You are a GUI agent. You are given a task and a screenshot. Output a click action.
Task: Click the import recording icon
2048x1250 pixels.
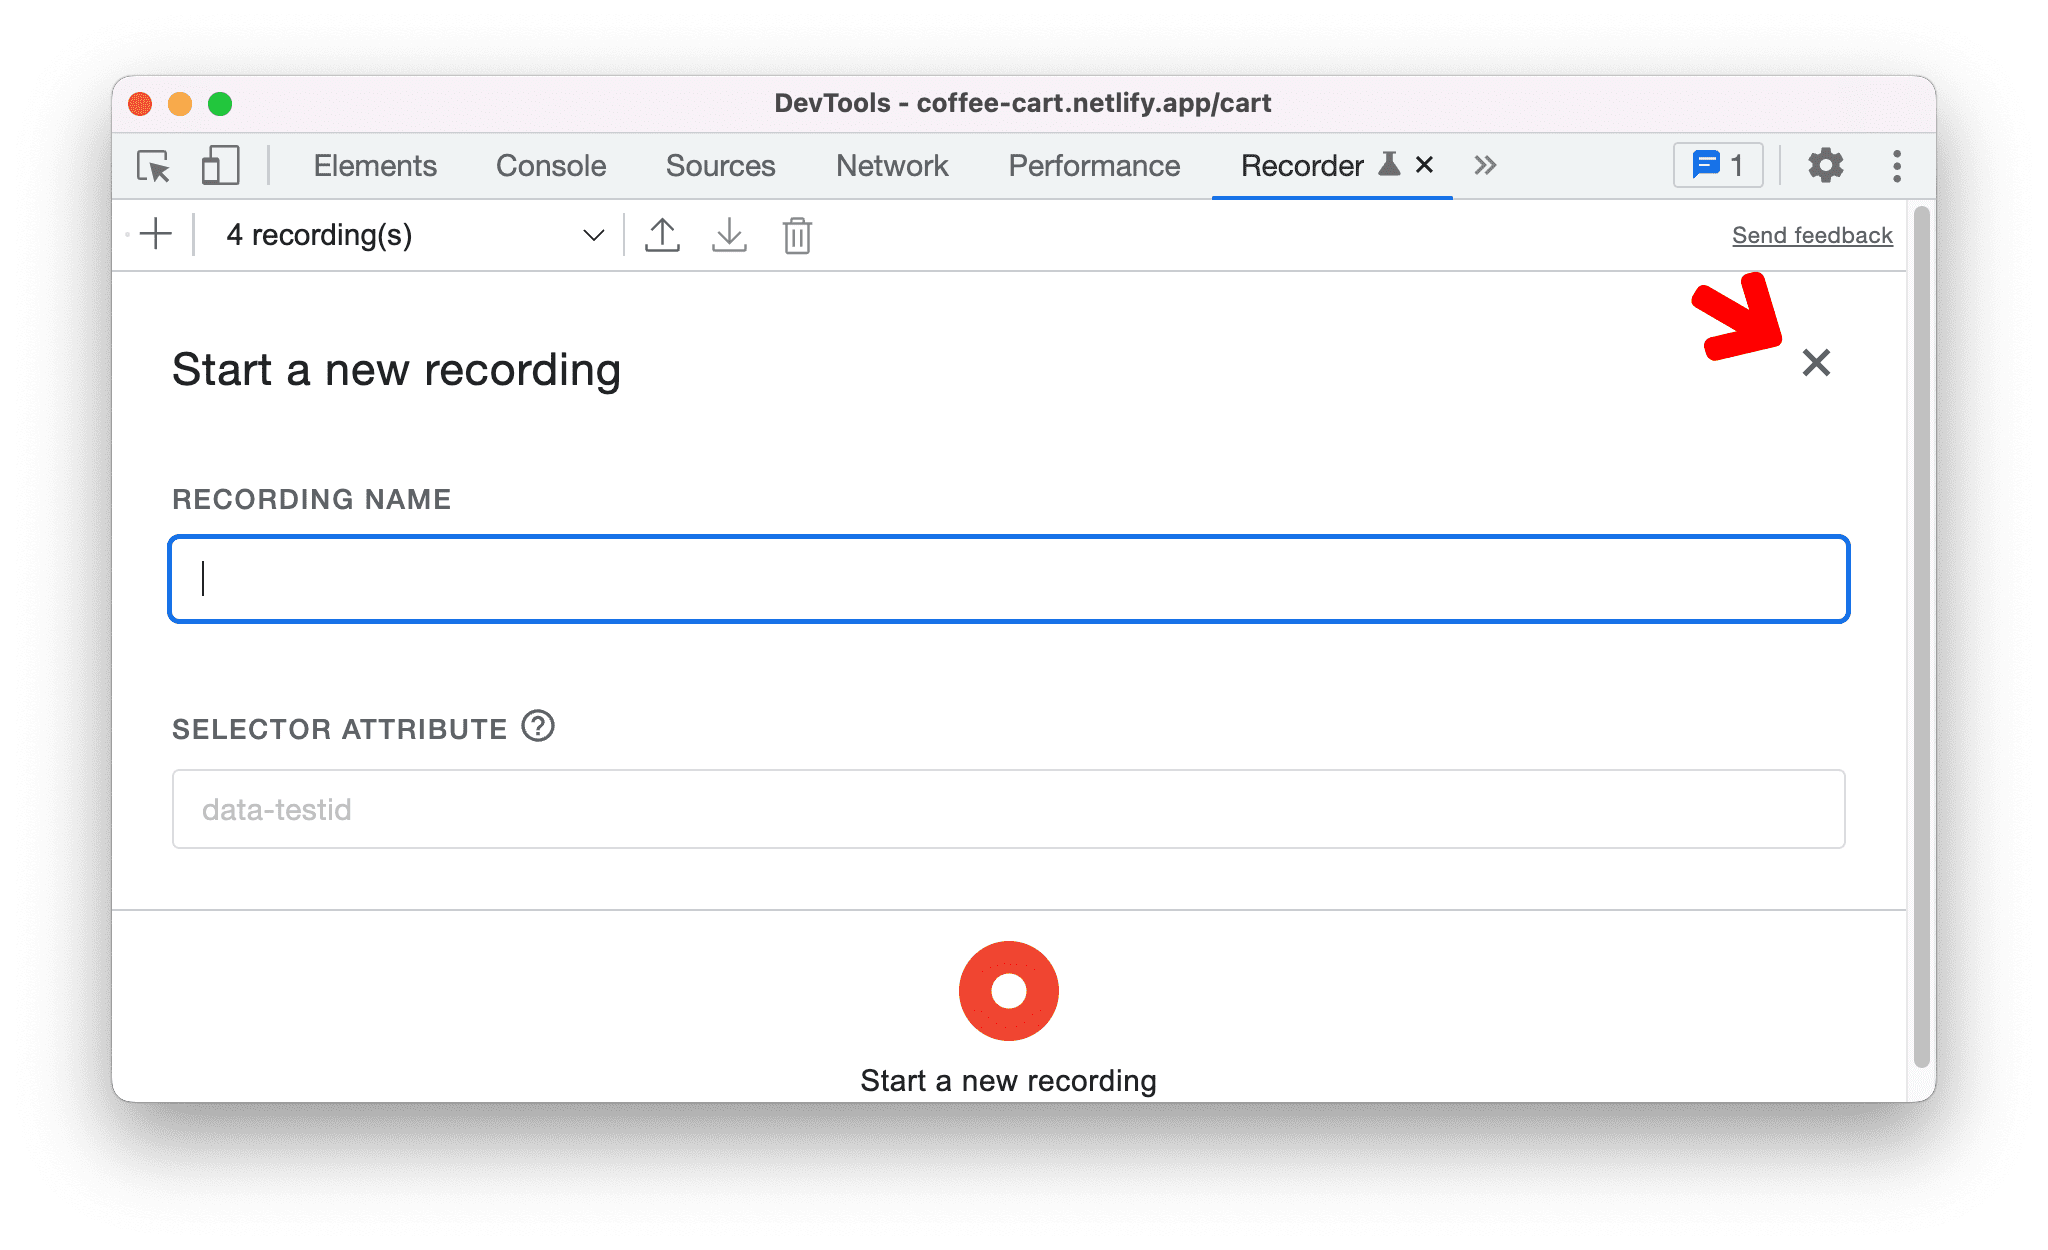point(730,234)
